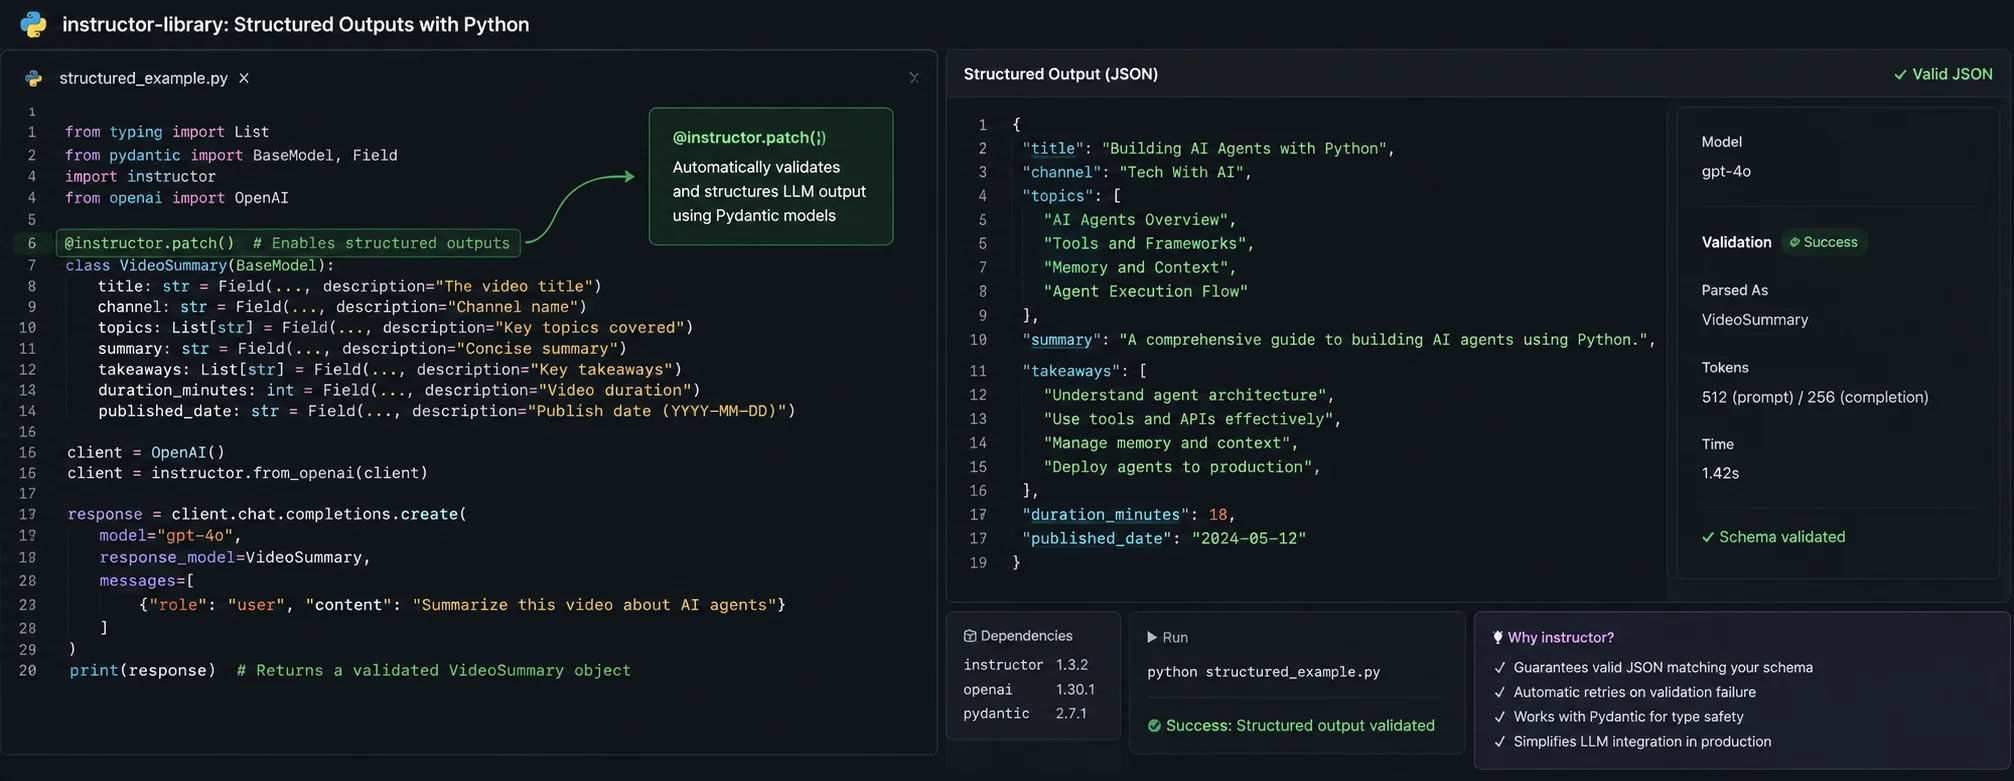
Task: Click the model="gpt-4o" argument
Action: pos(170,535)
